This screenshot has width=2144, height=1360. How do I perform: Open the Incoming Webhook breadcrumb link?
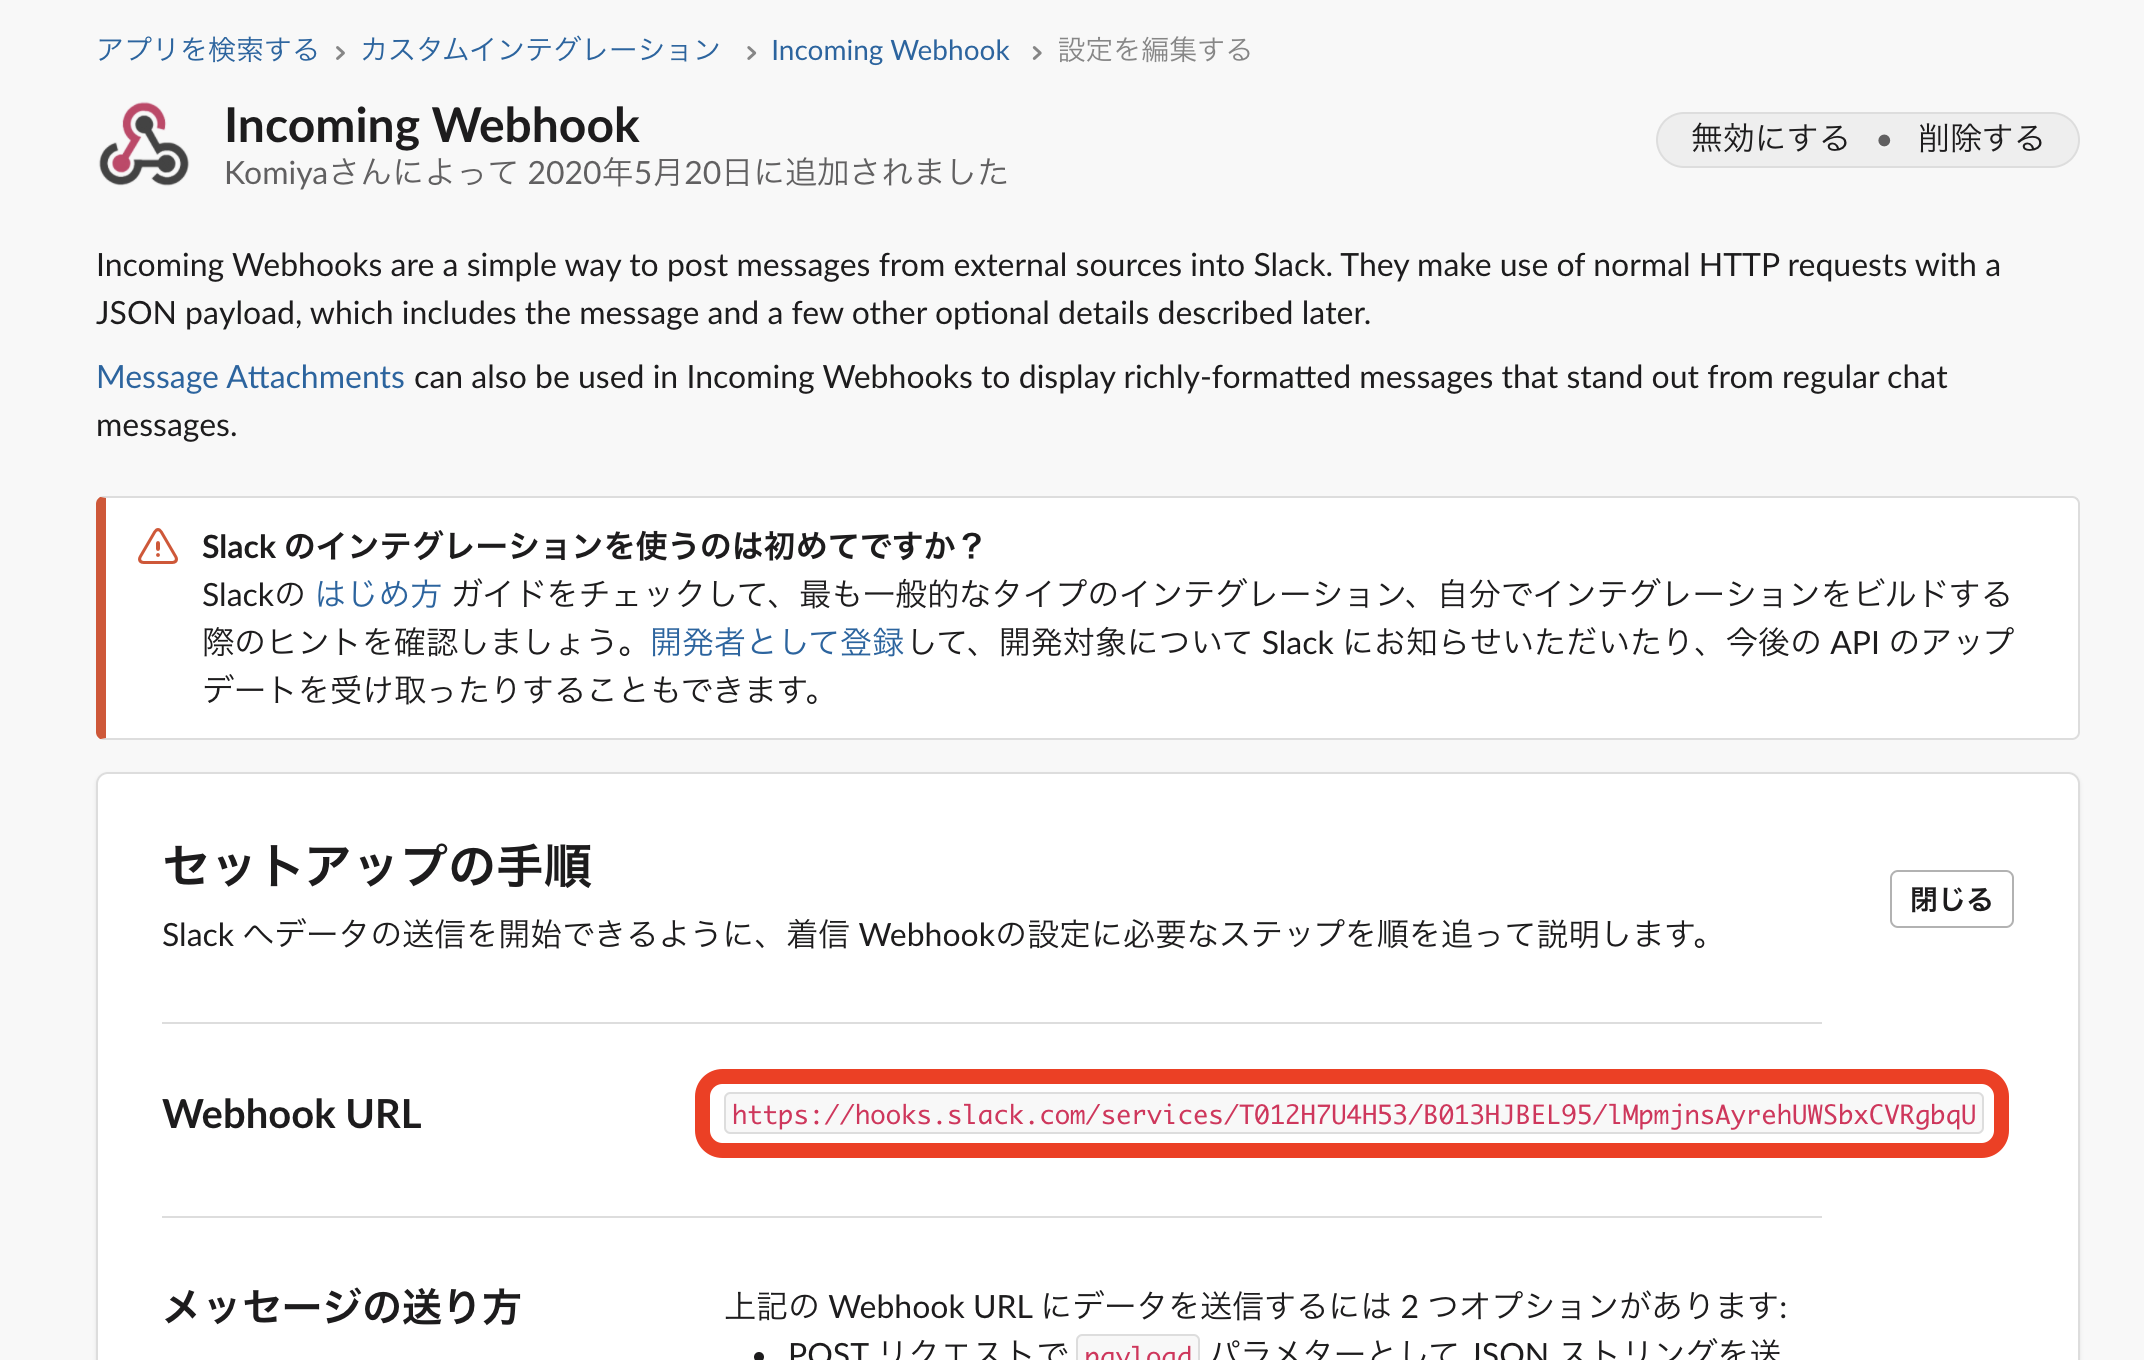pyautogui.click(x=890, y=50)
